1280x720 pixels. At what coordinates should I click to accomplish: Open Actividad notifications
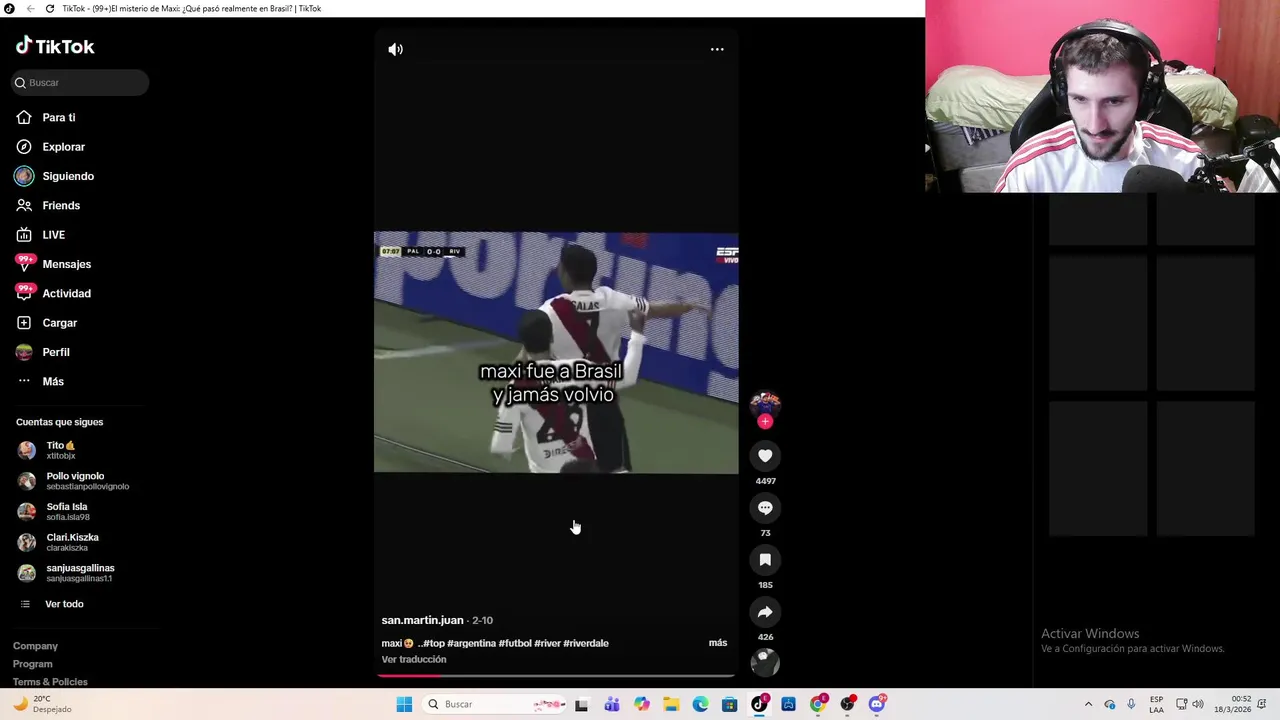tap(66, 294)
